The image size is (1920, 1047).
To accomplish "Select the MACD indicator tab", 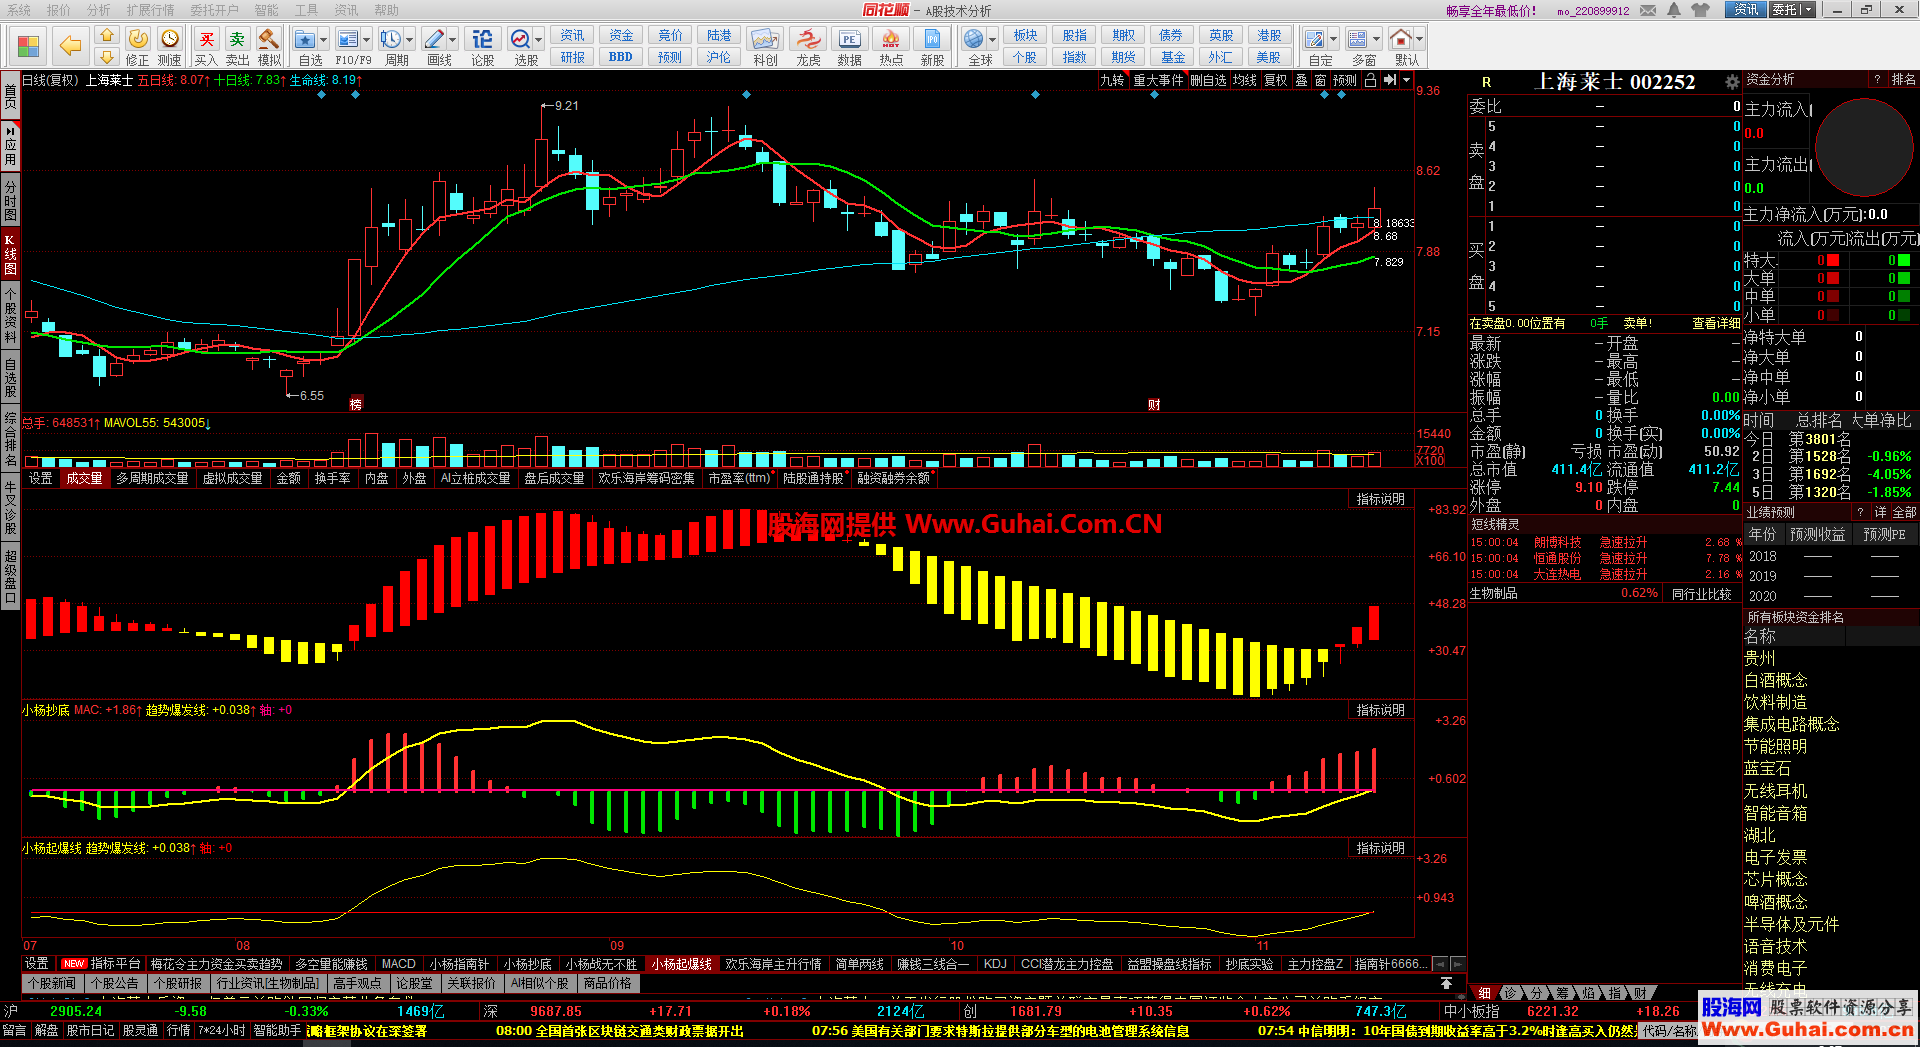I will 398,964.
